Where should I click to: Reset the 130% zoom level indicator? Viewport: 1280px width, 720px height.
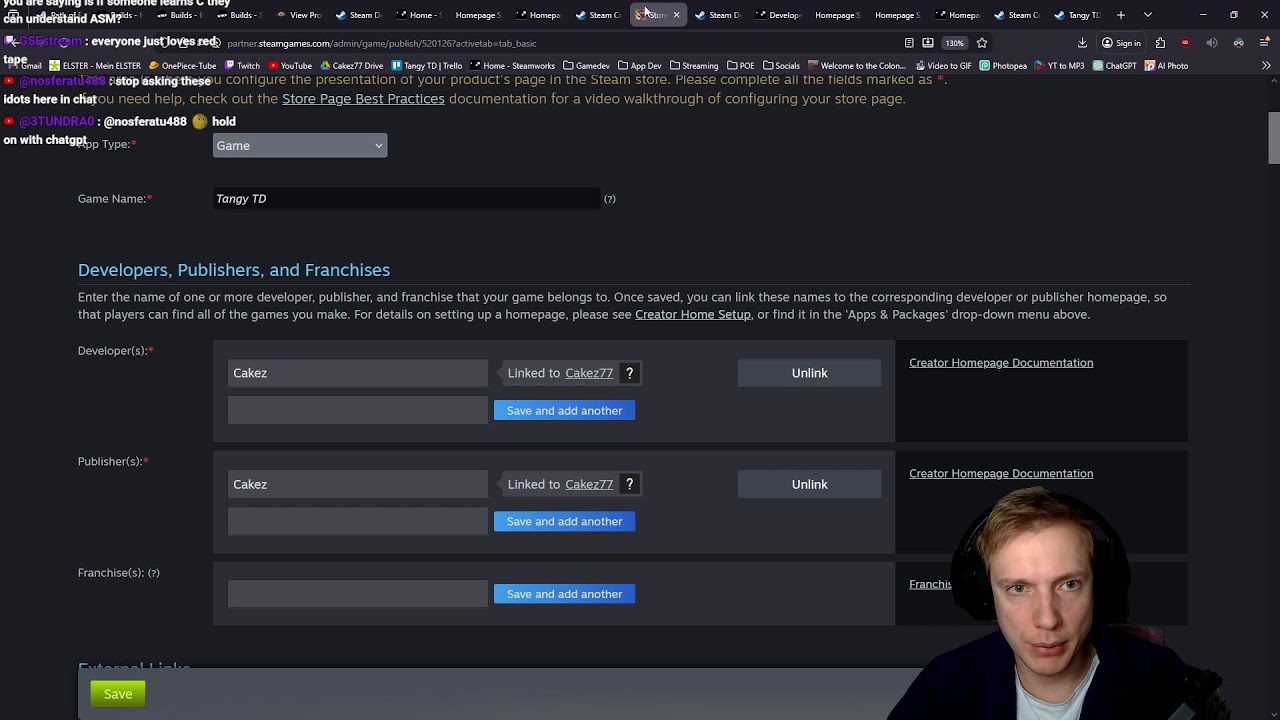955,43
